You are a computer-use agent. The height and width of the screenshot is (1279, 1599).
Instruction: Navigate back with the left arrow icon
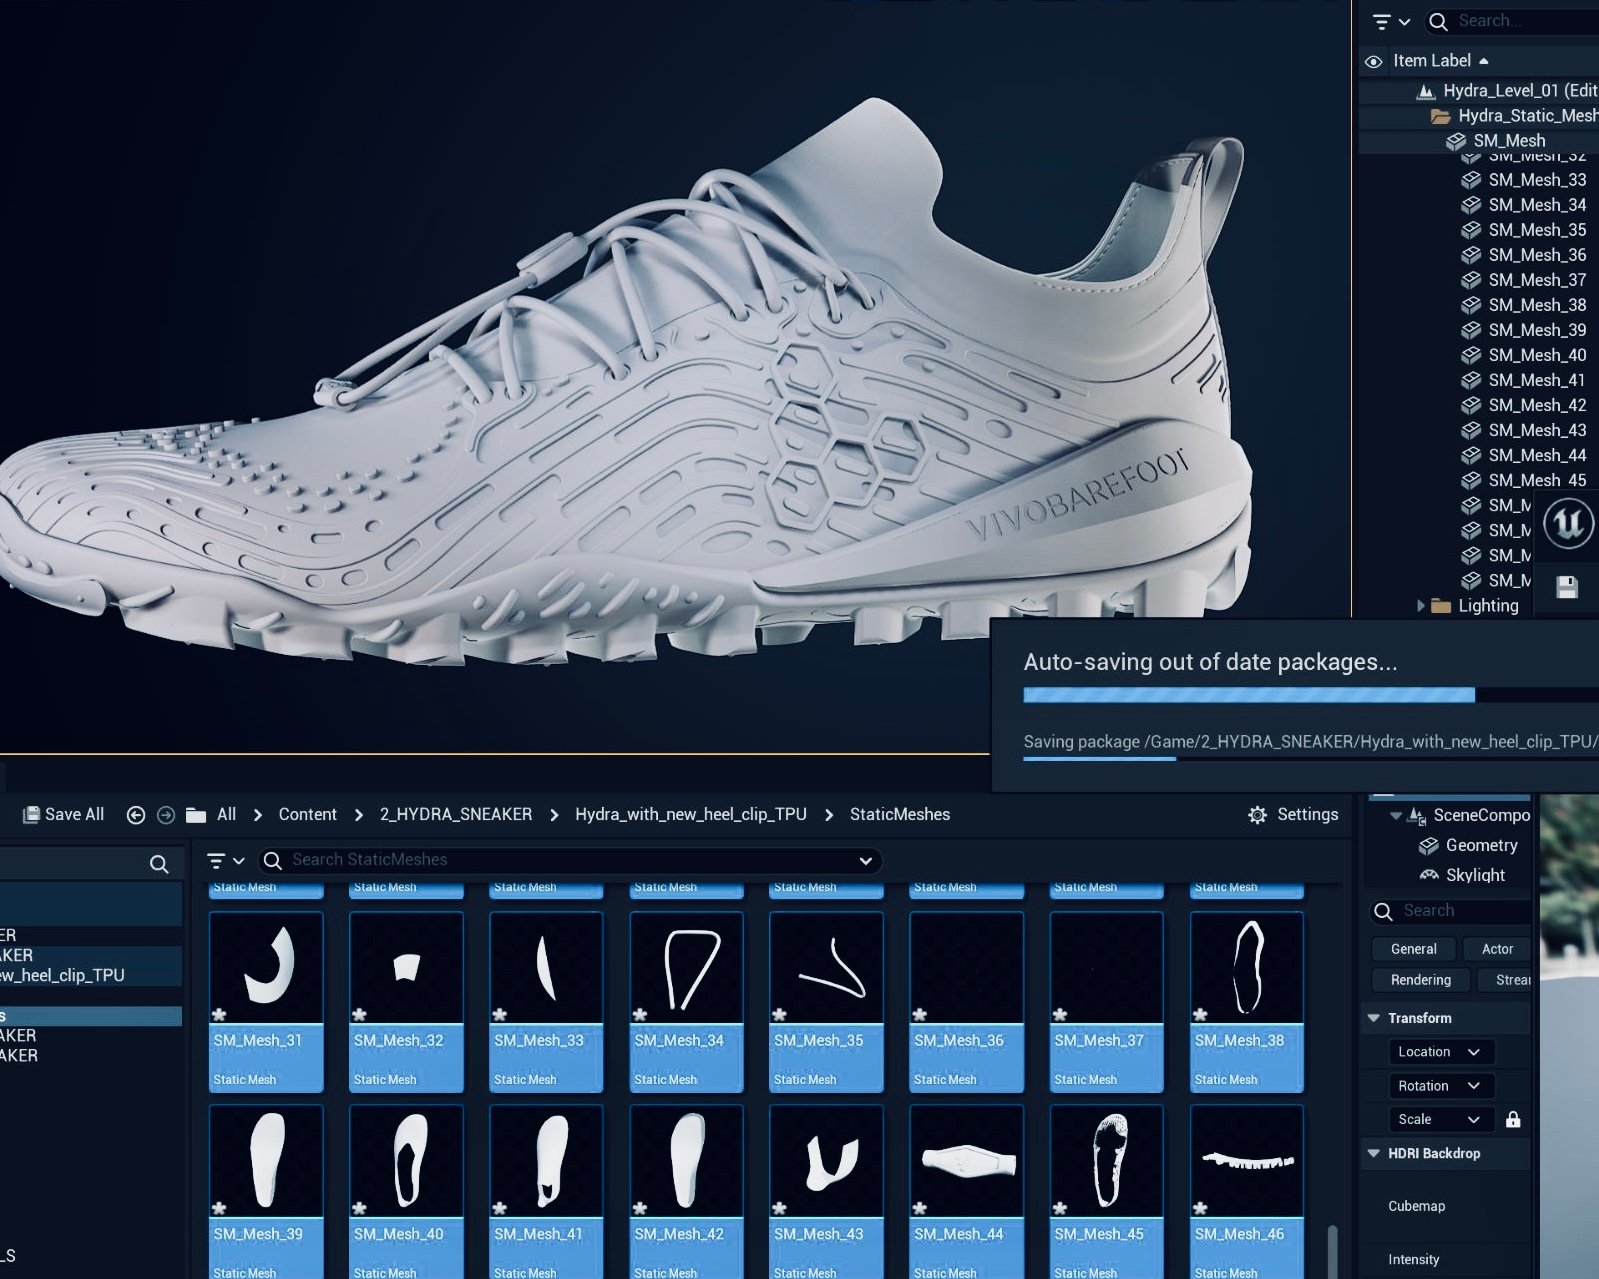click(136, 815)
